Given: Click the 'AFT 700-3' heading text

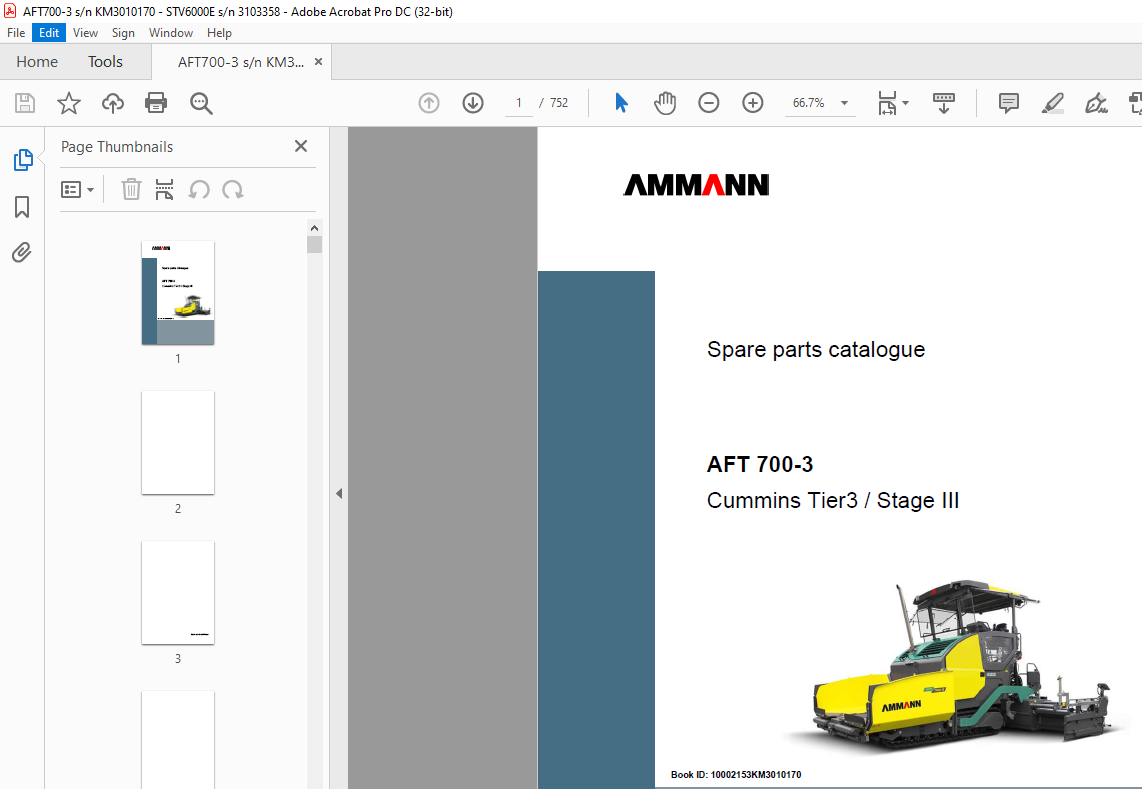Looking at the screenshot, I should [760, 464].
